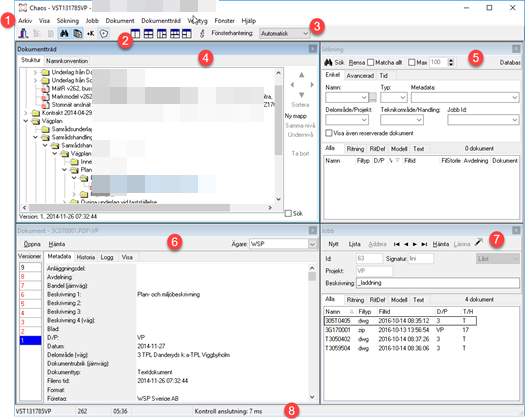Click Ny mapp in the tree panel
Image resolution: width=525 pixels, height=419 pixels.
(x=296, y=116)
